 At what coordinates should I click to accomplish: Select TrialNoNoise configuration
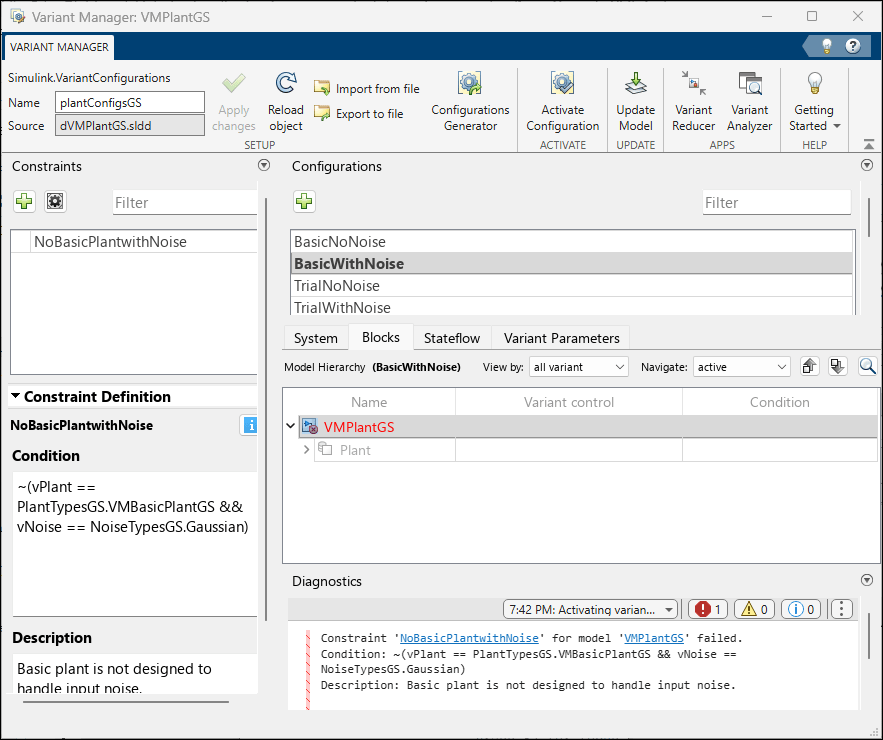pyautogui.click(x=572, y=286)
